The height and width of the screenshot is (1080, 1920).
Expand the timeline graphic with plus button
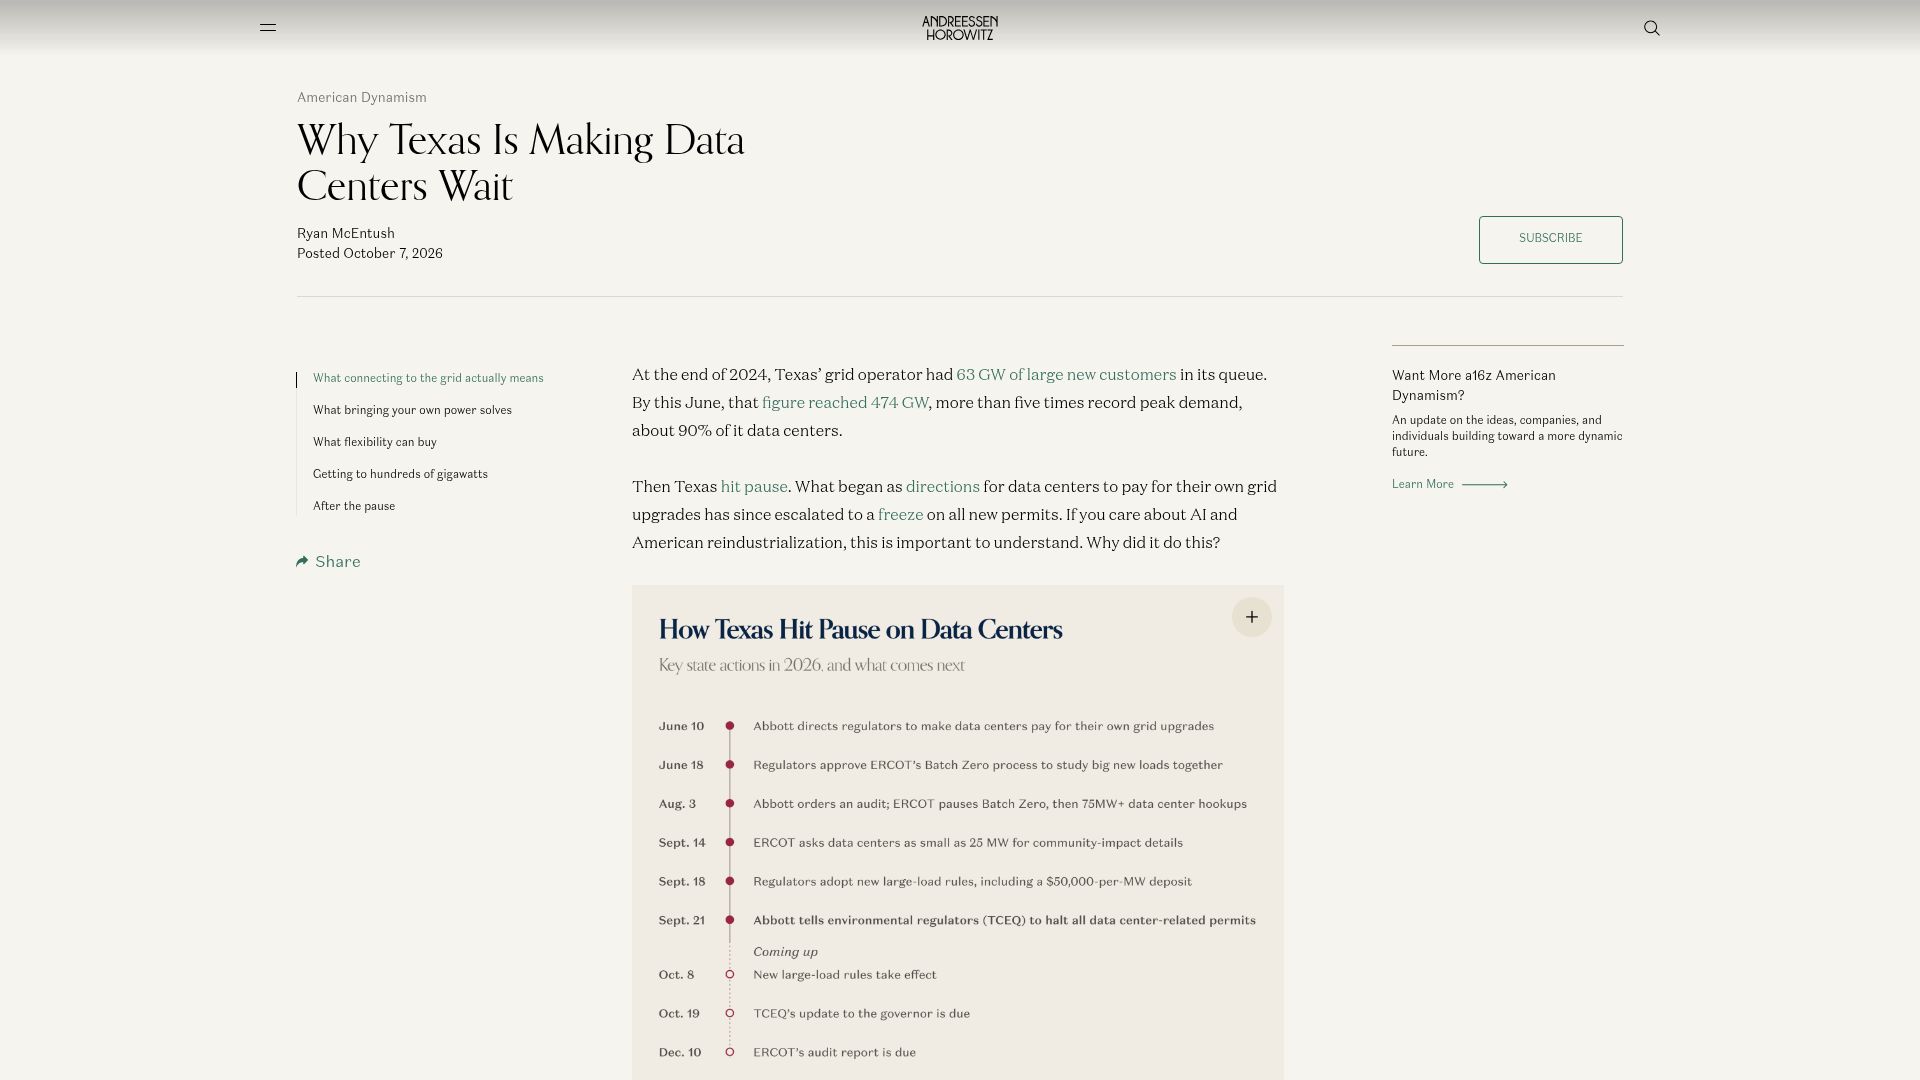point(1252,617)
